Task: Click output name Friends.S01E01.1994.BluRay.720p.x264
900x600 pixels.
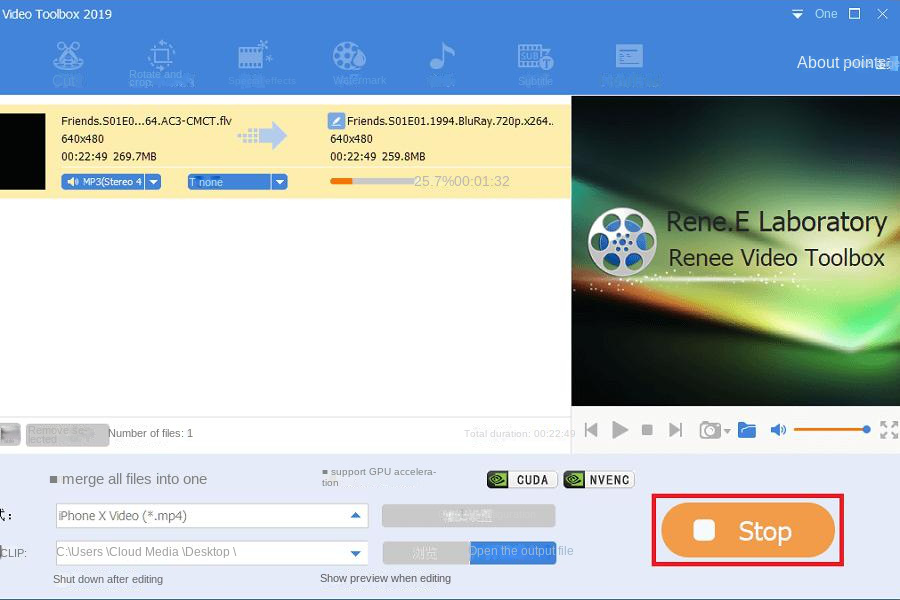Action: pyautogui.click(x=451, y=121)
